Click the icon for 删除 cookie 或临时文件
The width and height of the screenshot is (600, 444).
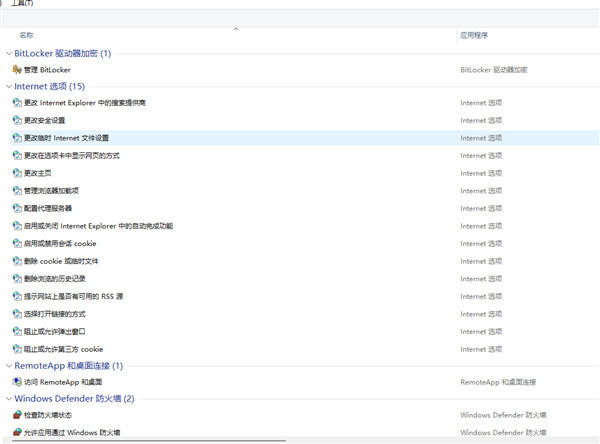point(17,261)
